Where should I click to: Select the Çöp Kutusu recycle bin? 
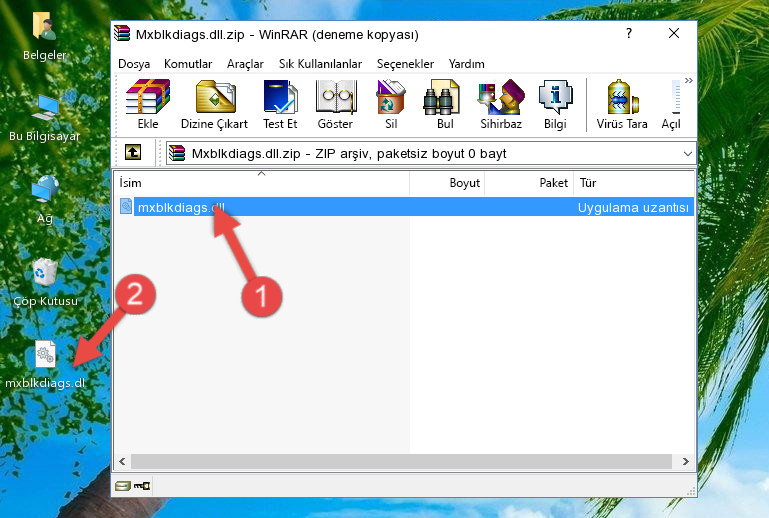point(45,283)
